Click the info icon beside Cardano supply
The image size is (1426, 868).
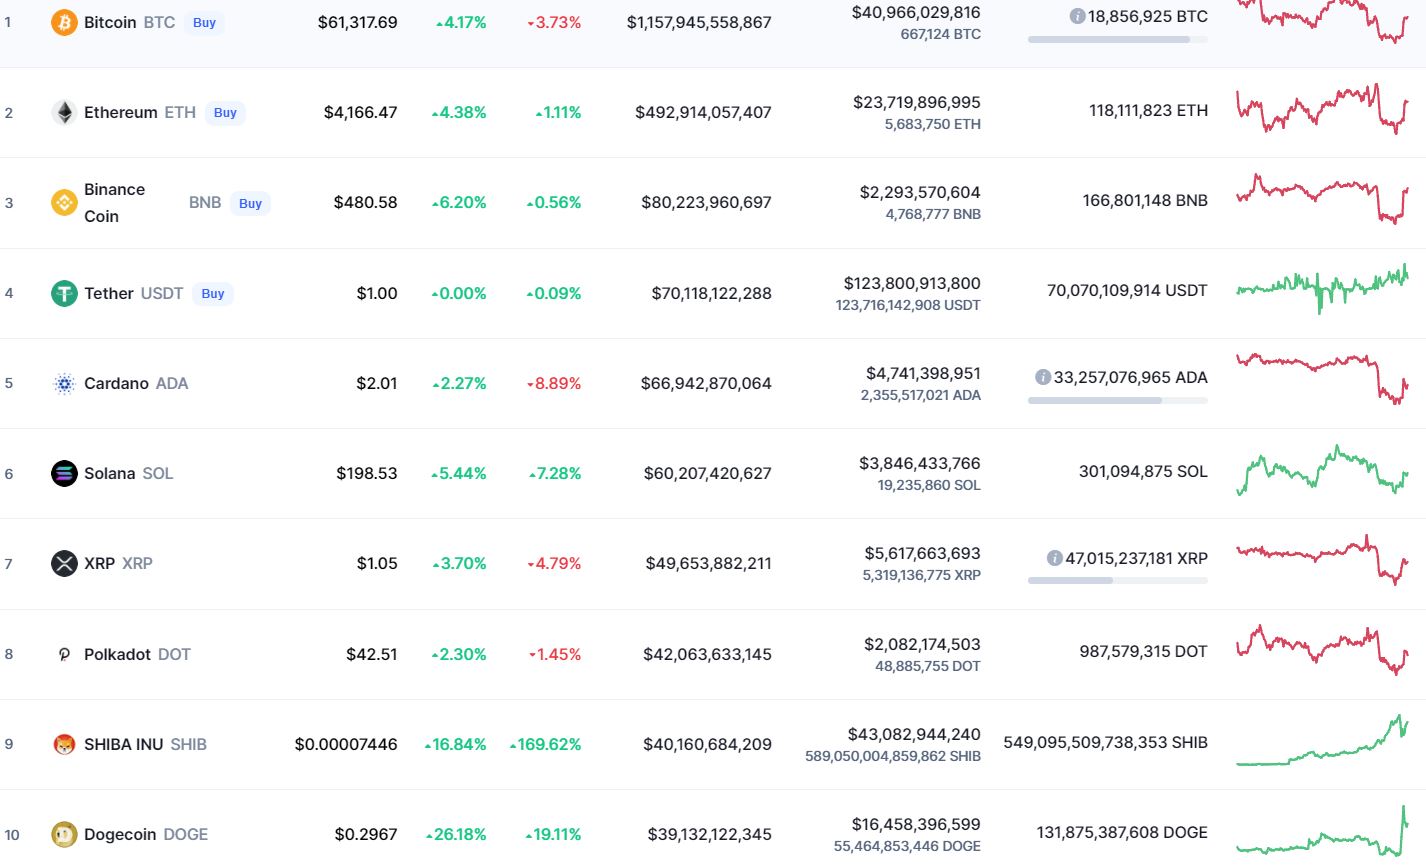pyautogui.click(x=1043, y=377)
